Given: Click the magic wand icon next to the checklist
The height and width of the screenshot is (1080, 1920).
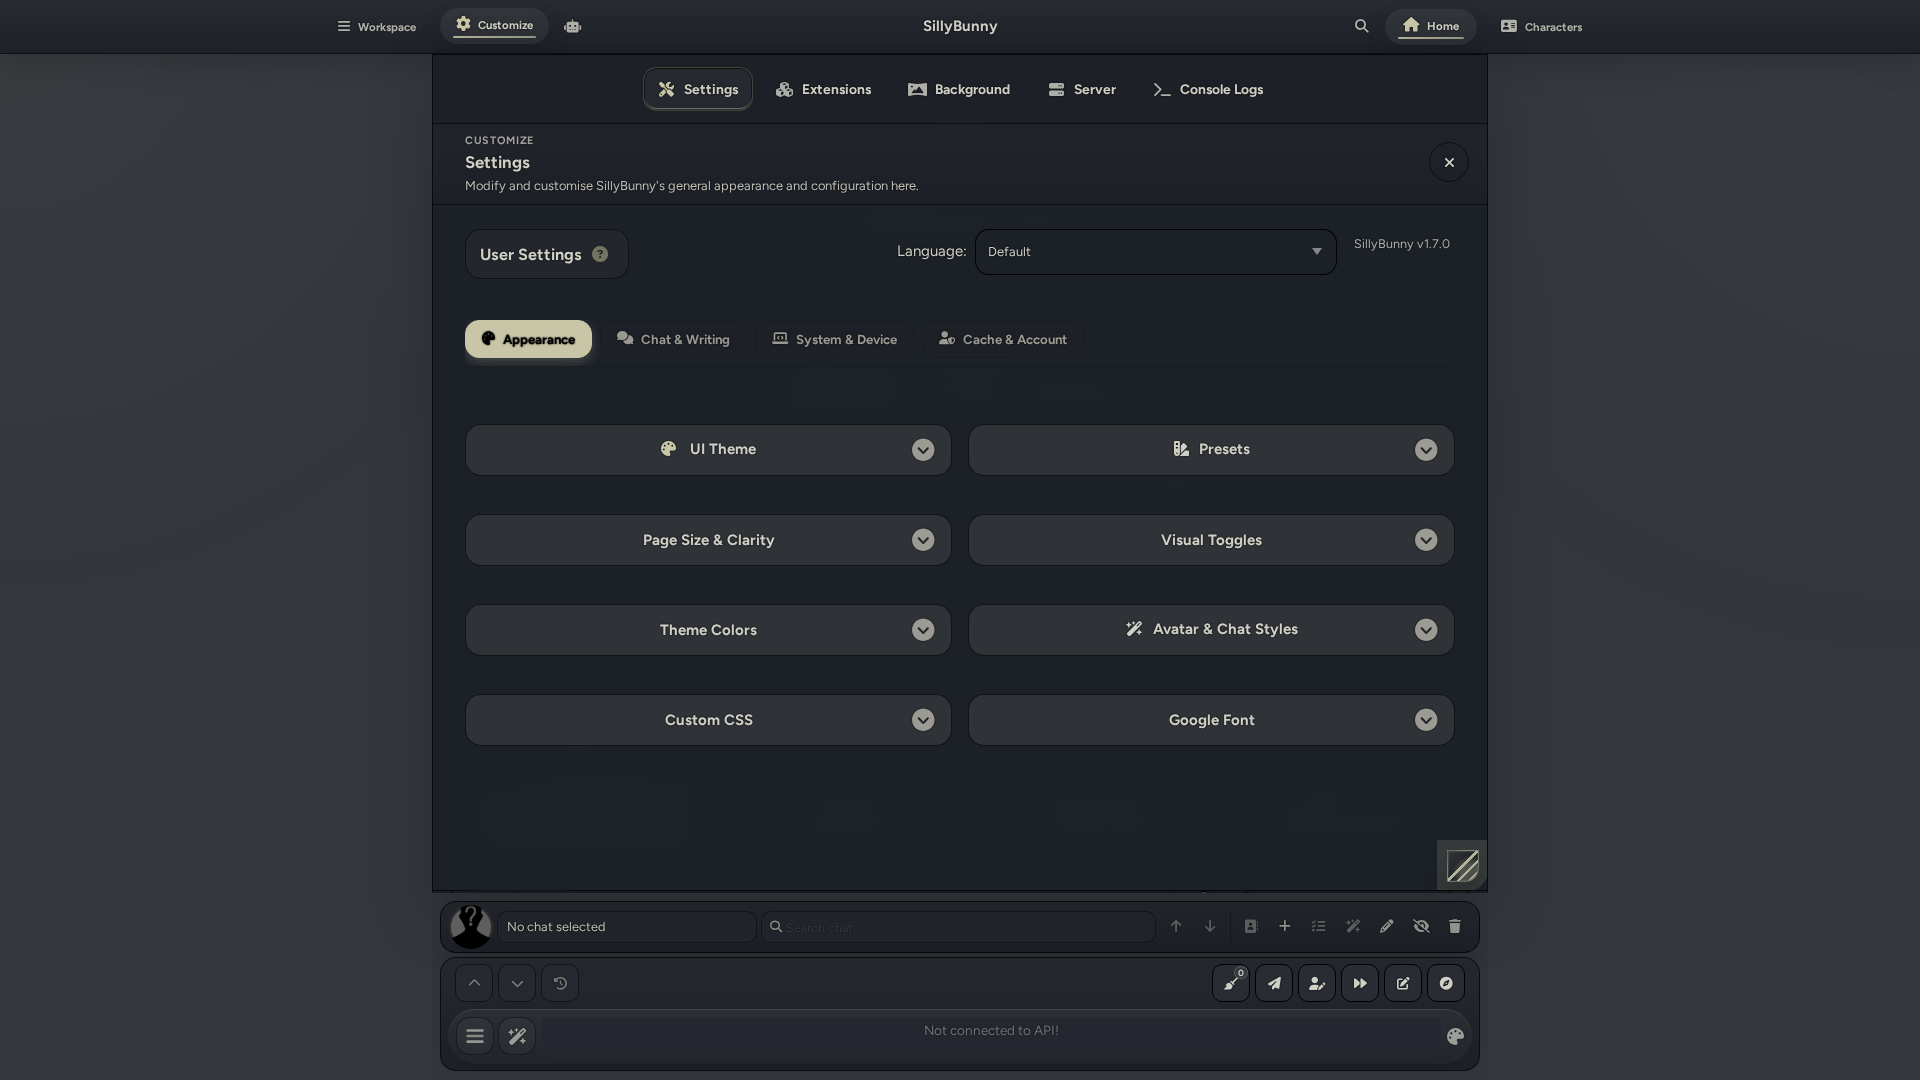Looking at the screenshot, I should pos(1353,927).
